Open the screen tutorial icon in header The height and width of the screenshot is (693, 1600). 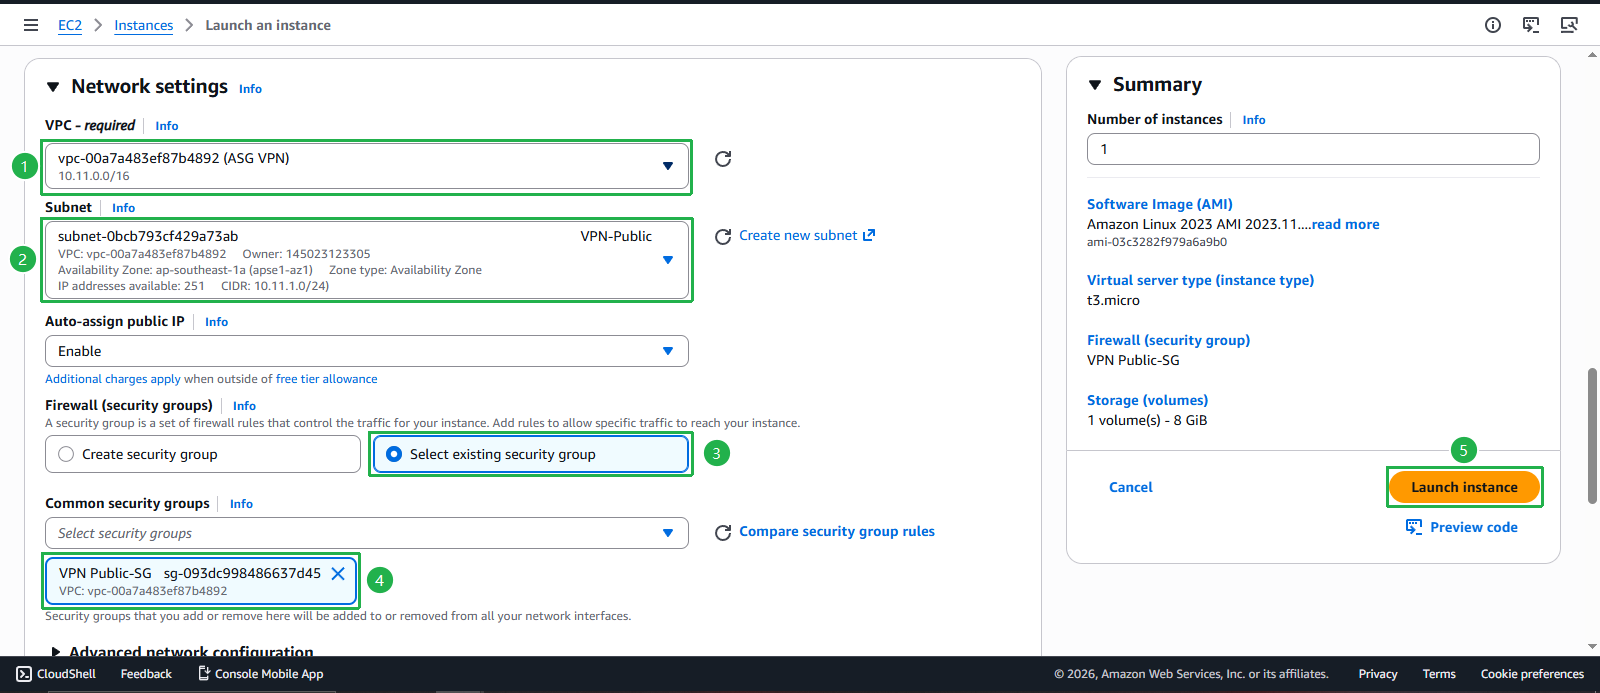(1569, 25)
